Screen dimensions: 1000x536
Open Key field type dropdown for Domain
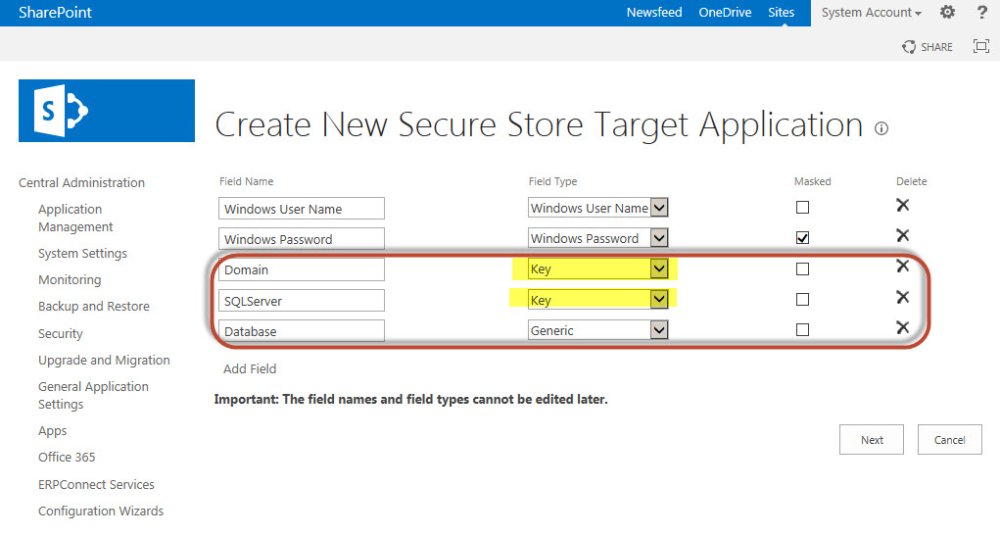[598, 269]
